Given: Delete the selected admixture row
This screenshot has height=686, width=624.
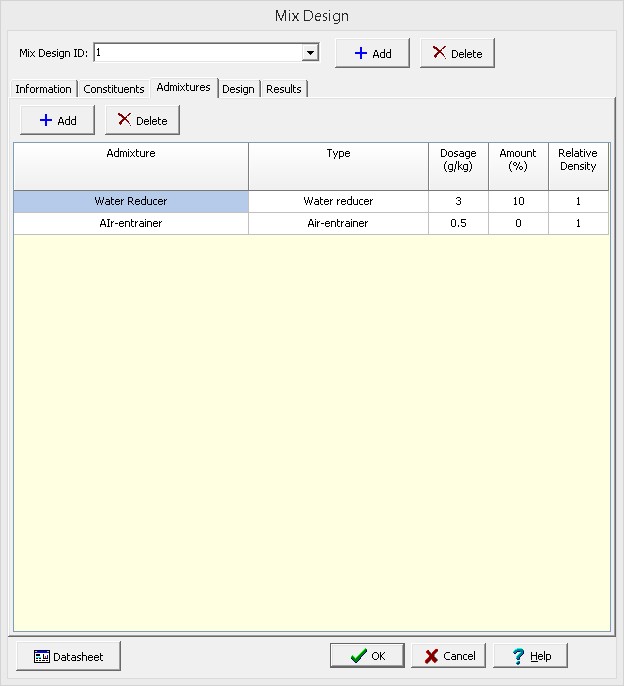Looking at the screenshot, I should [x=142, y=120].
